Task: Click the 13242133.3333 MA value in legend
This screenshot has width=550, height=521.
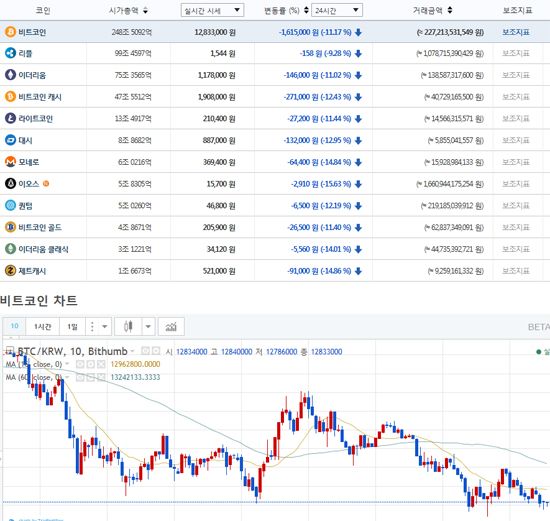Action: click(x=135, y=377)
